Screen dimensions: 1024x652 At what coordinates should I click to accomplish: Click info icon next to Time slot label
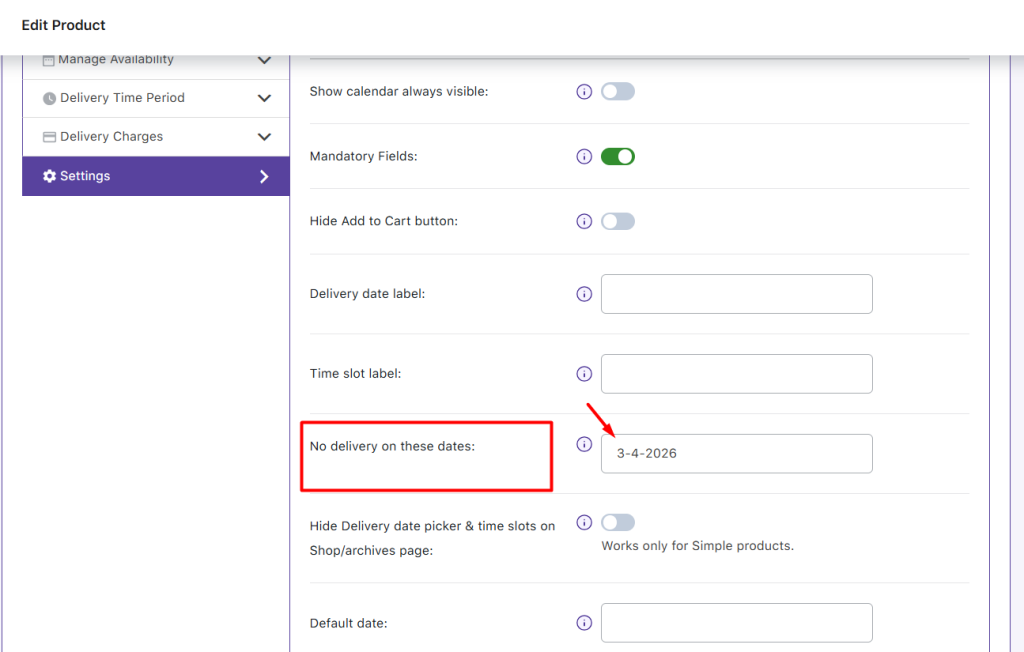coord(584,374)
